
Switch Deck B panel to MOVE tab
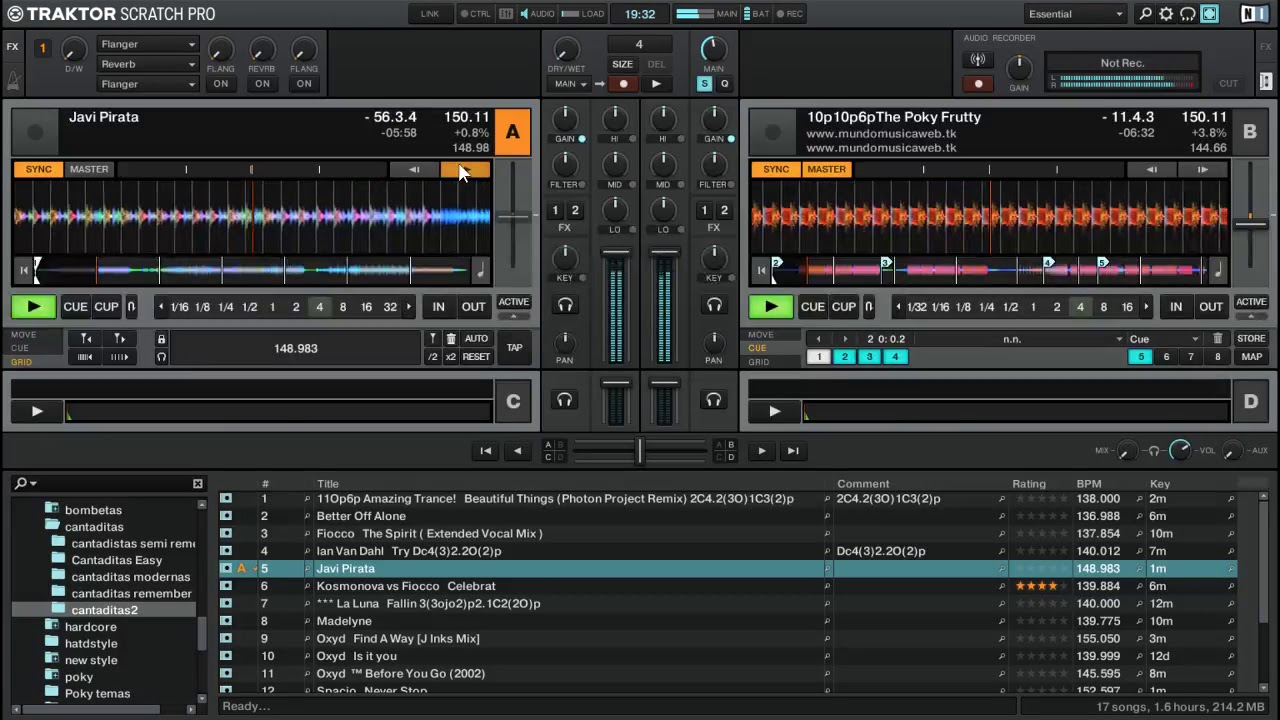[760, 335]
